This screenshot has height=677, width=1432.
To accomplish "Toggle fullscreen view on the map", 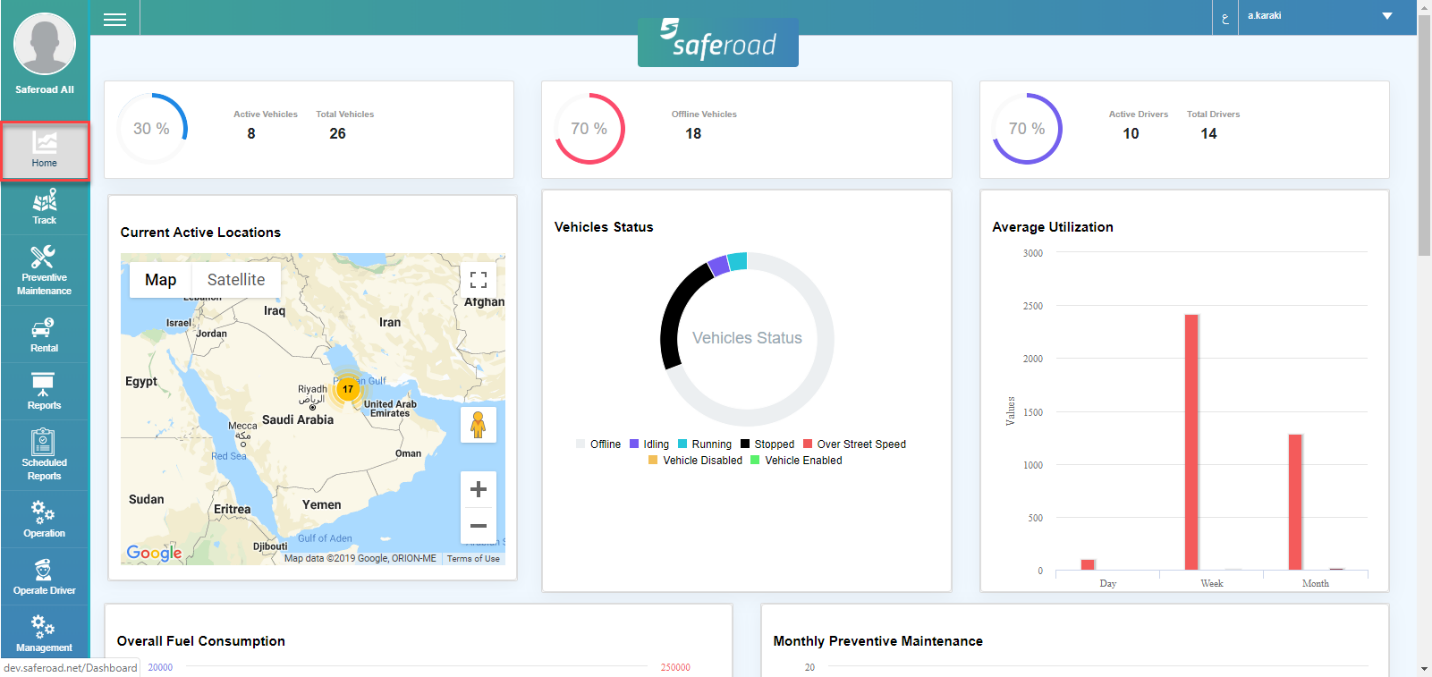I will point(478,280).
